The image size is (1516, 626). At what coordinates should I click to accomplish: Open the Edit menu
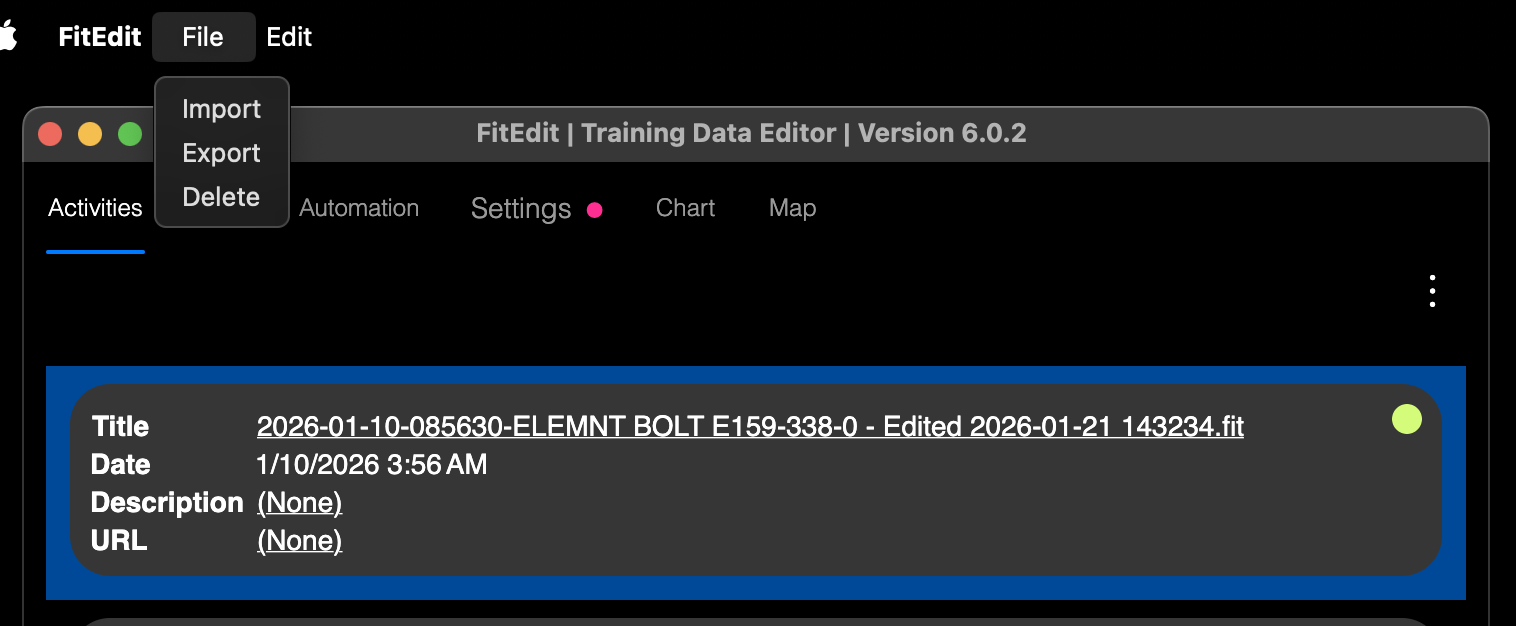(289, 36)
